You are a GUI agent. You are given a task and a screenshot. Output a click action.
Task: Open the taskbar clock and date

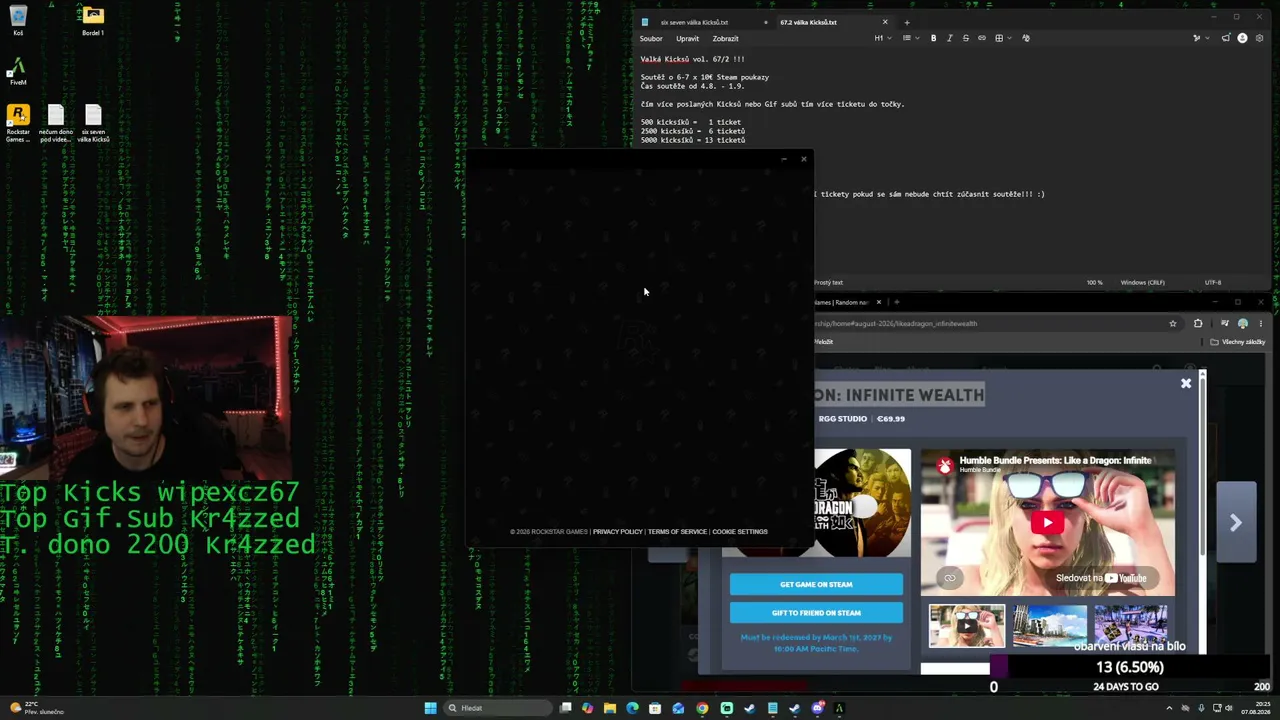(x=1255, y=708)
